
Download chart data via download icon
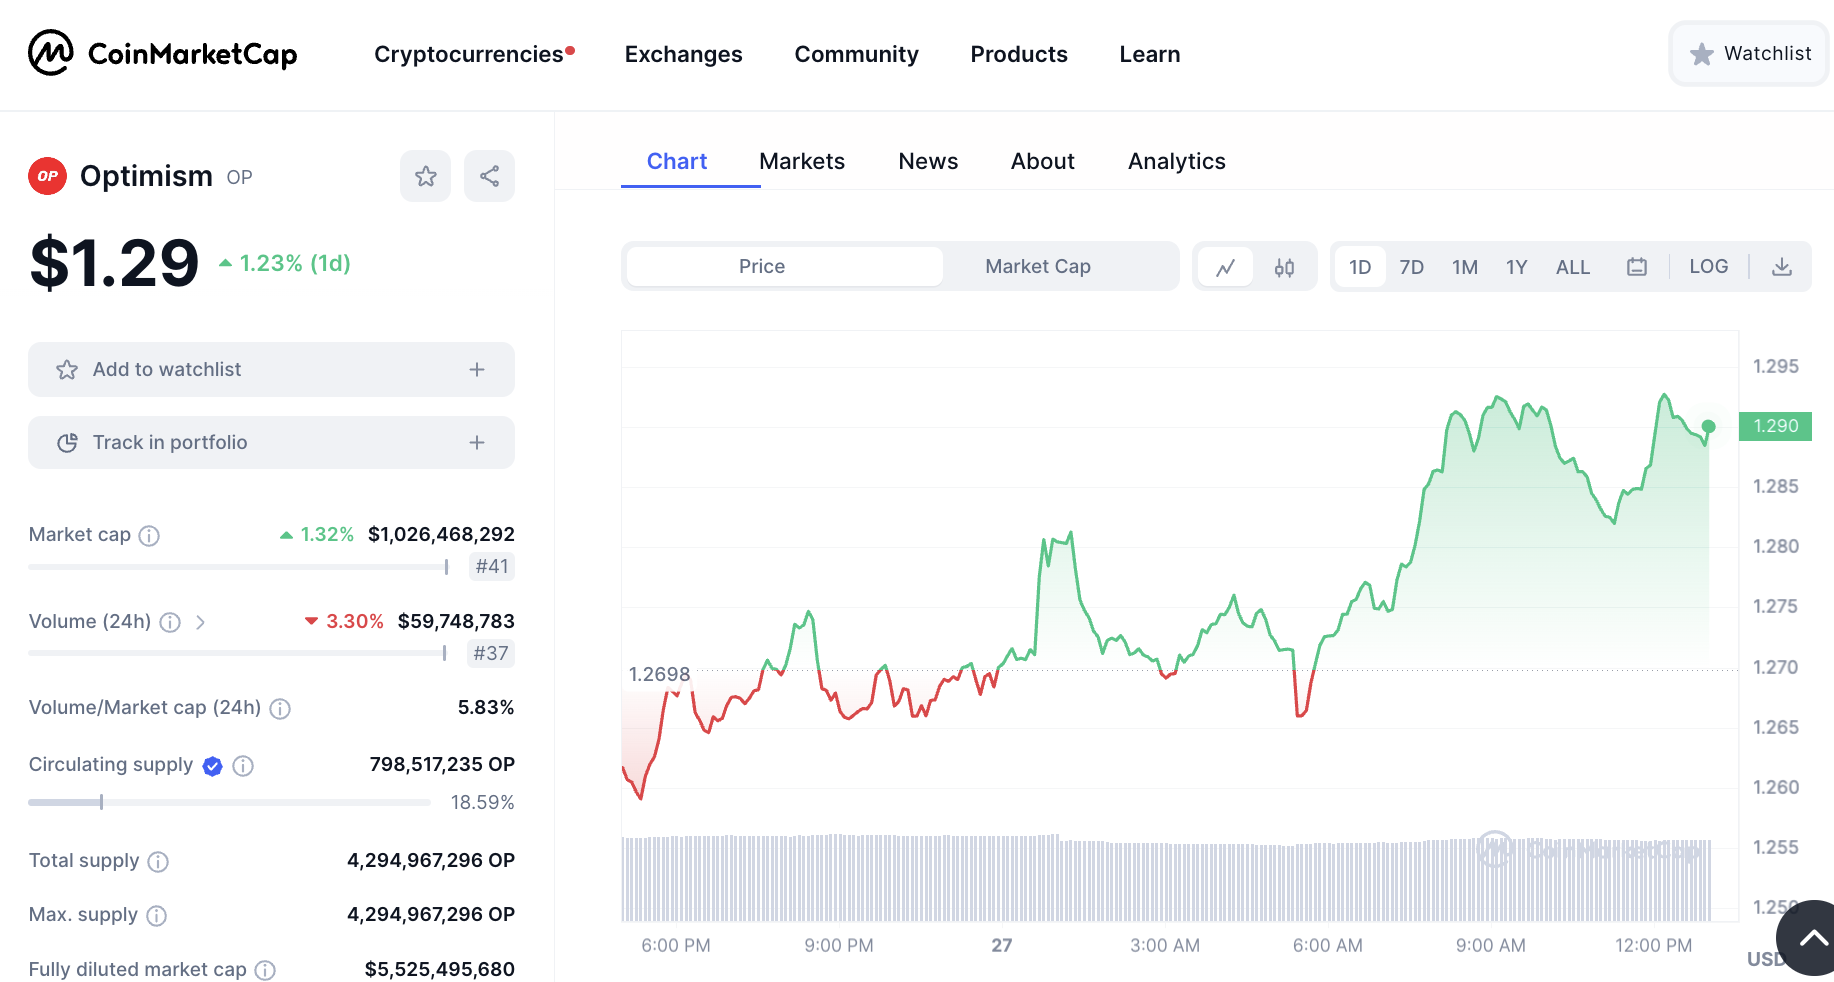click(x=1781, y=267)
